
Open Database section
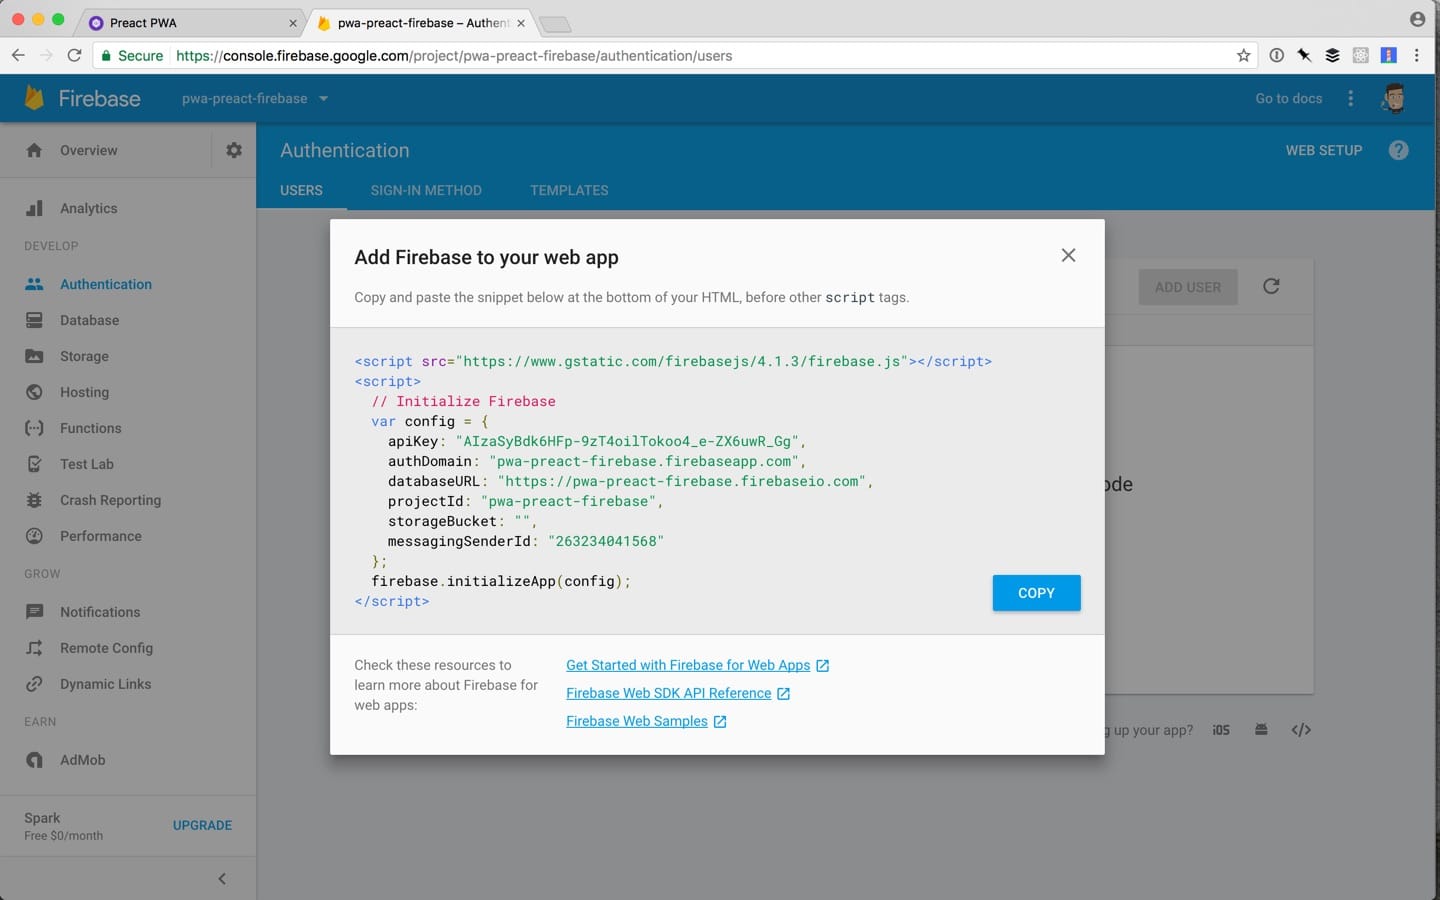(x=89, y=320)
